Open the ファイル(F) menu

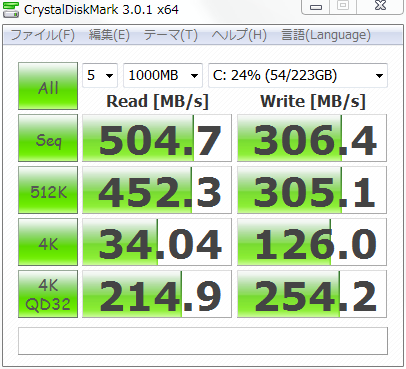43,35
